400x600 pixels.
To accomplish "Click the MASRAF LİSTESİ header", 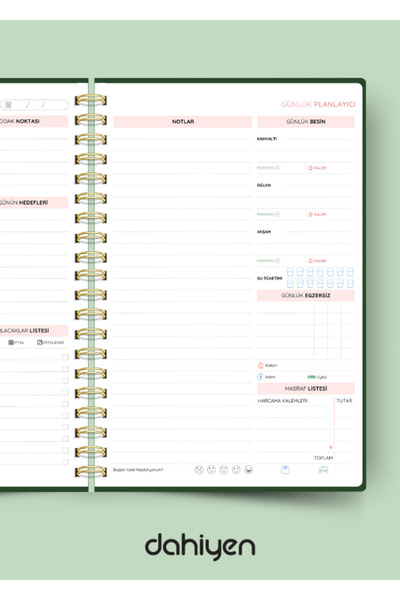I will click(306, 389).
